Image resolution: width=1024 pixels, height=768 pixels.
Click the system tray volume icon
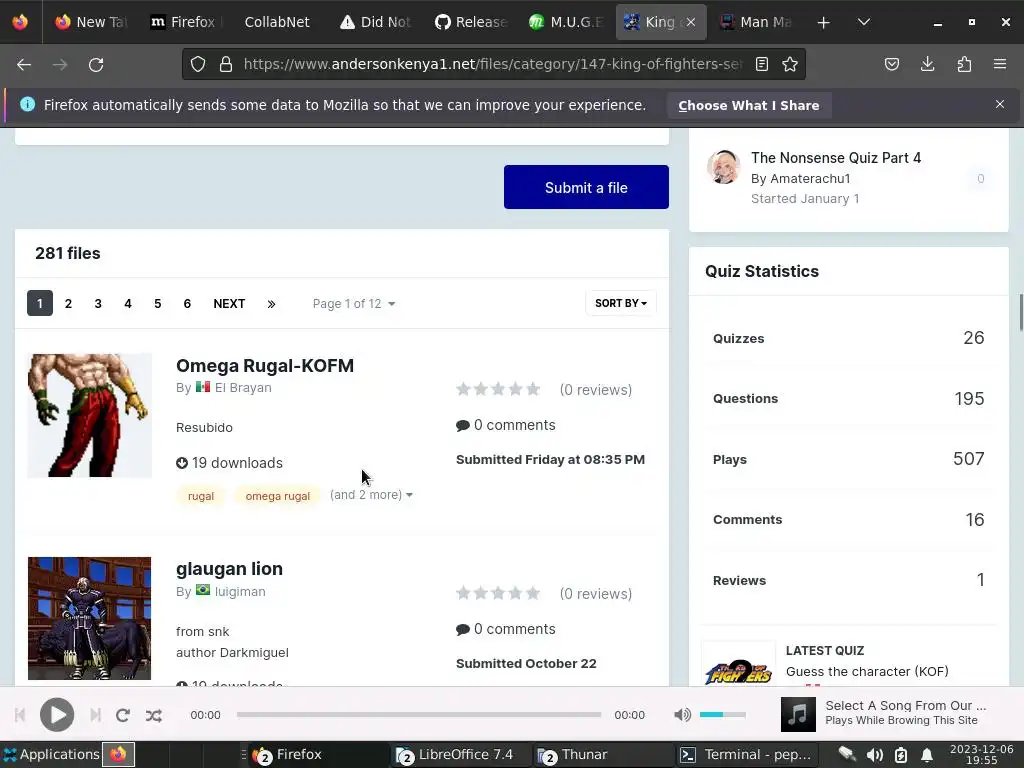pos(875,755)
